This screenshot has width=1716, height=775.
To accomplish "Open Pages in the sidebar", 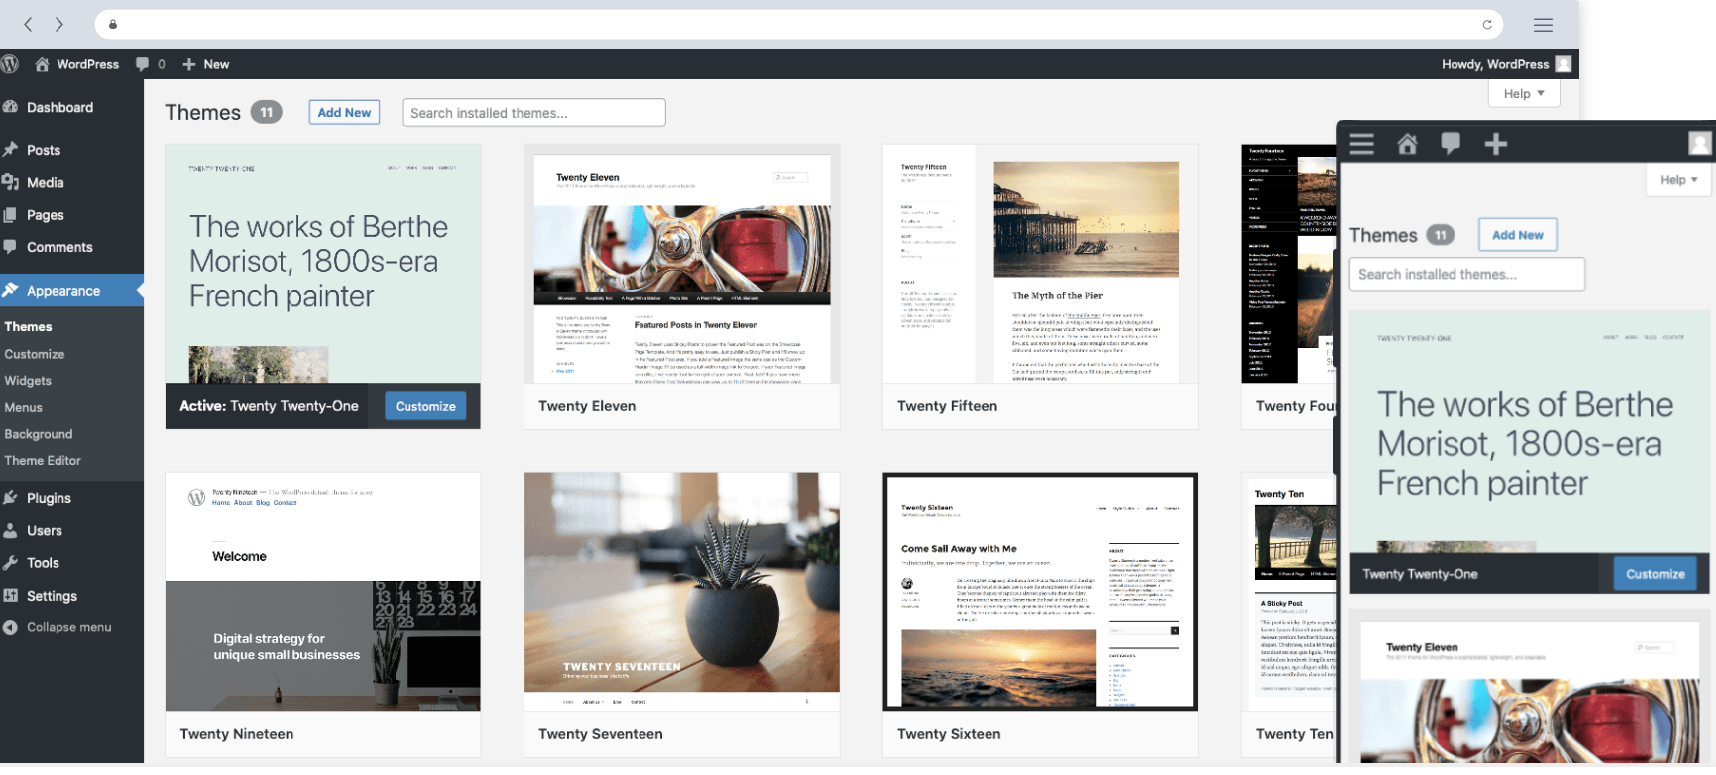I will [45, 215].
